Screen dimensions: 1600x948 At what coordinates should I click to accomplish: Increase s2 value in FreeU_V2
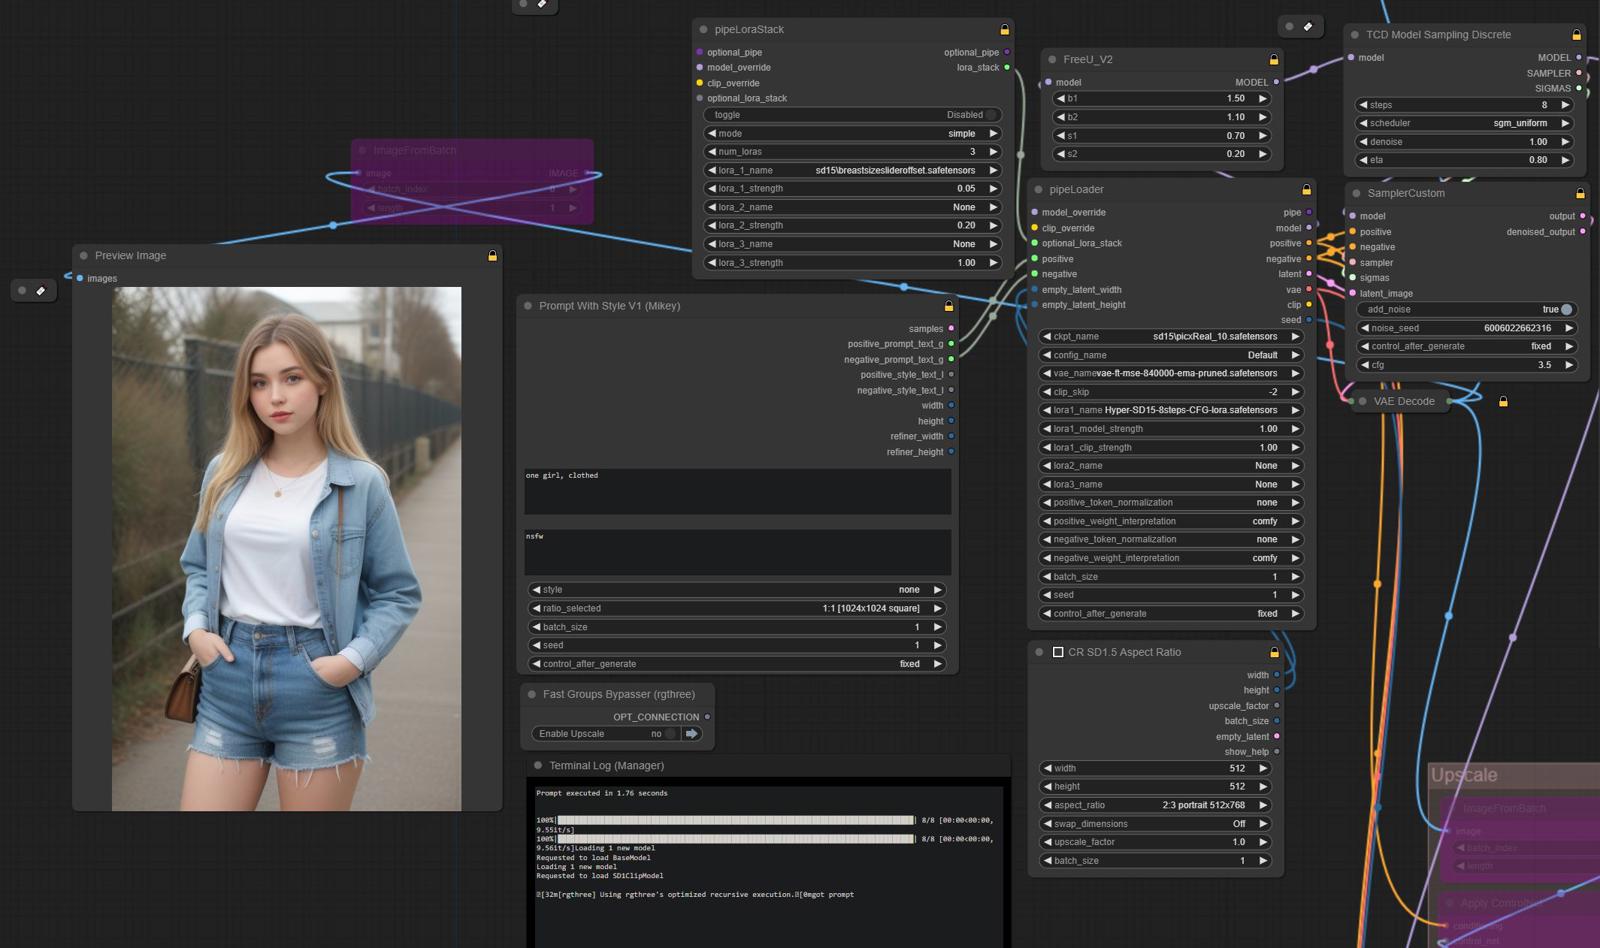[1262, 155]
